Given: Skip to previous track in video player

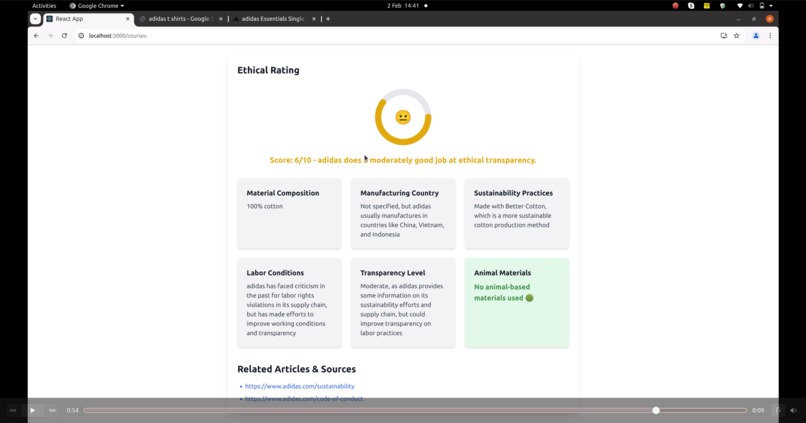Looking at the screenshot, I should 13,410.
